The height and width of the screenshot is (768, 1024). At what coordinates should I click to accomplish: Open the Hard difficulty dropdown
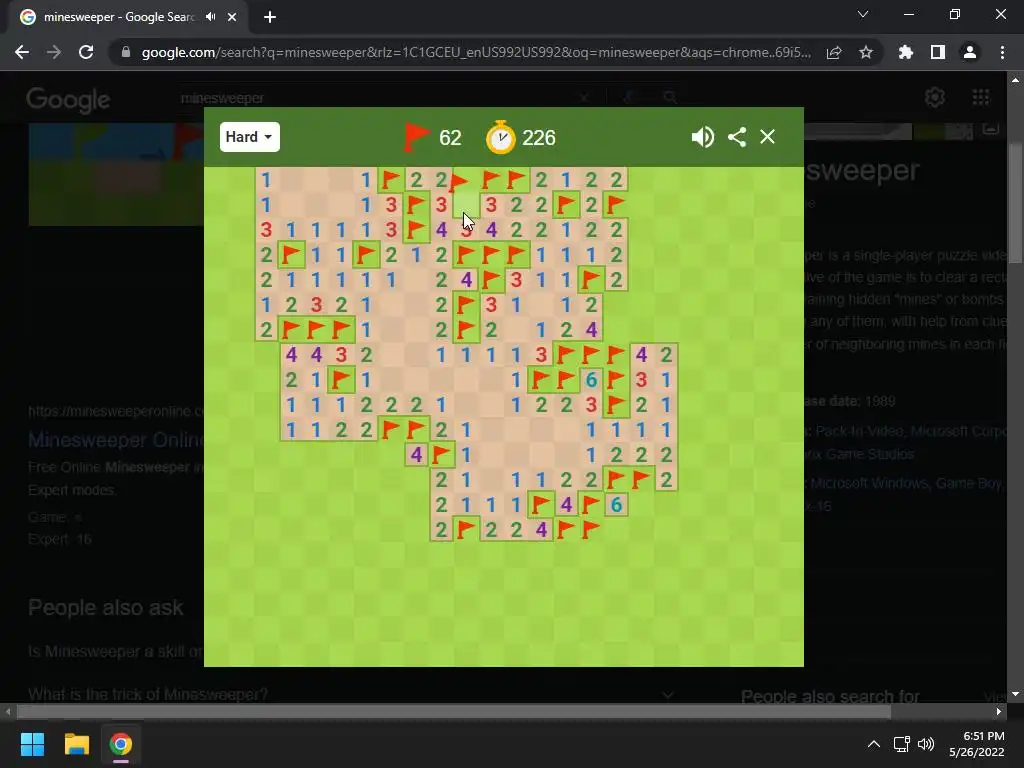click(x=249, y=137)
